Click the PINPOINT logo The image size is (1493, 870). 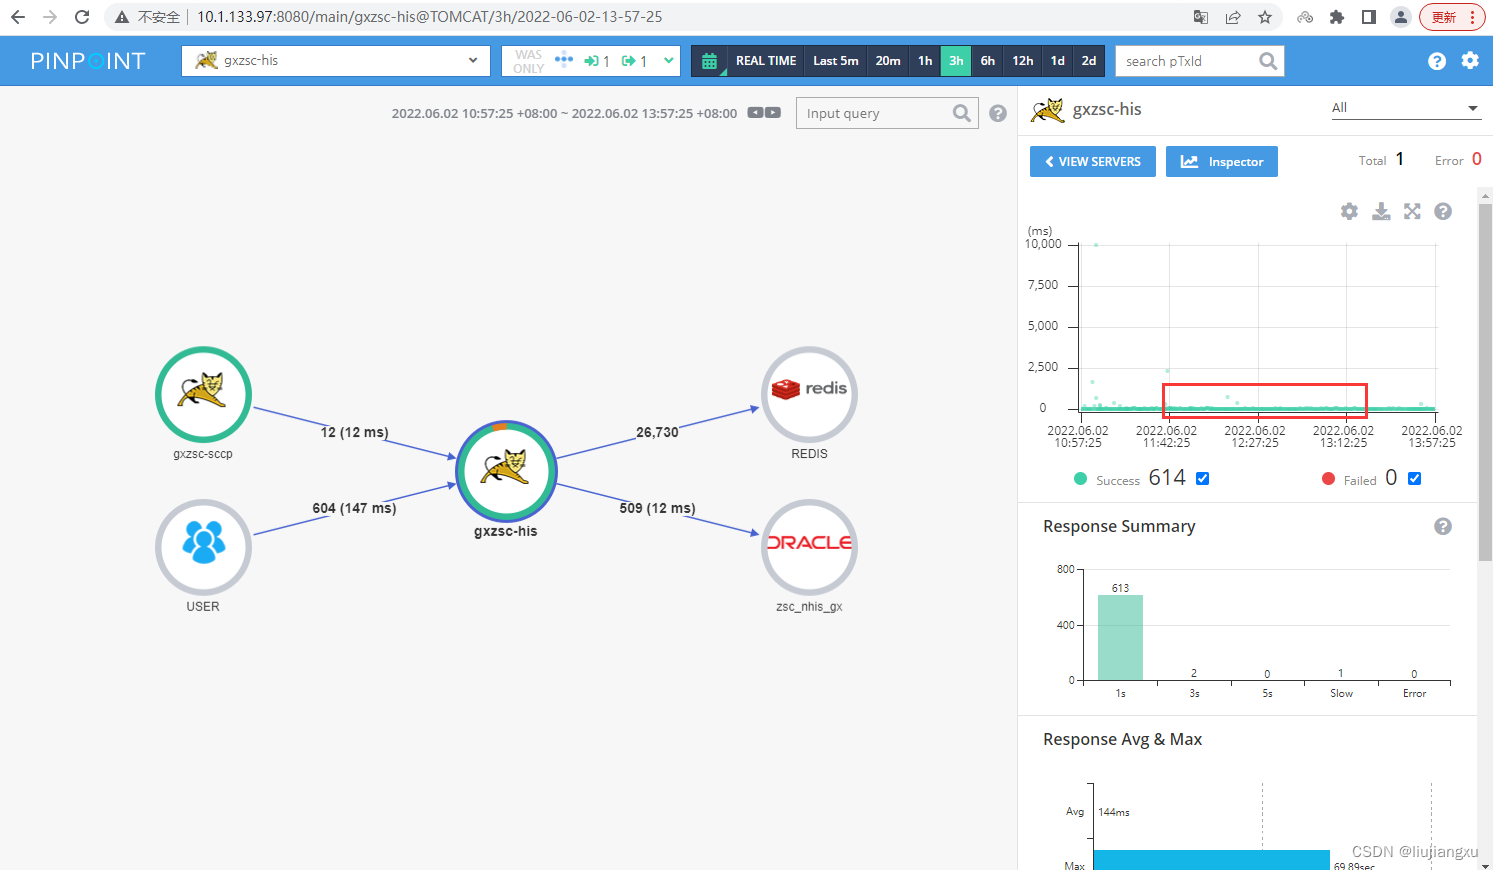88,61
